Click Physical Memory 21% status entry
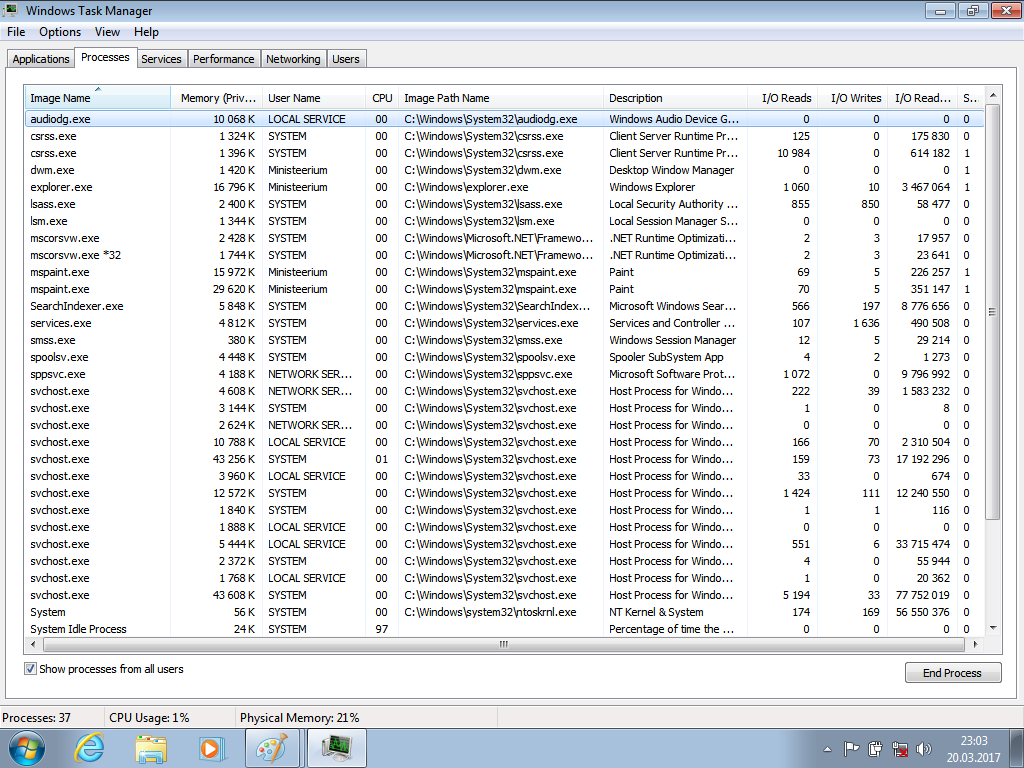1024x768 pixels. point(299,717)
